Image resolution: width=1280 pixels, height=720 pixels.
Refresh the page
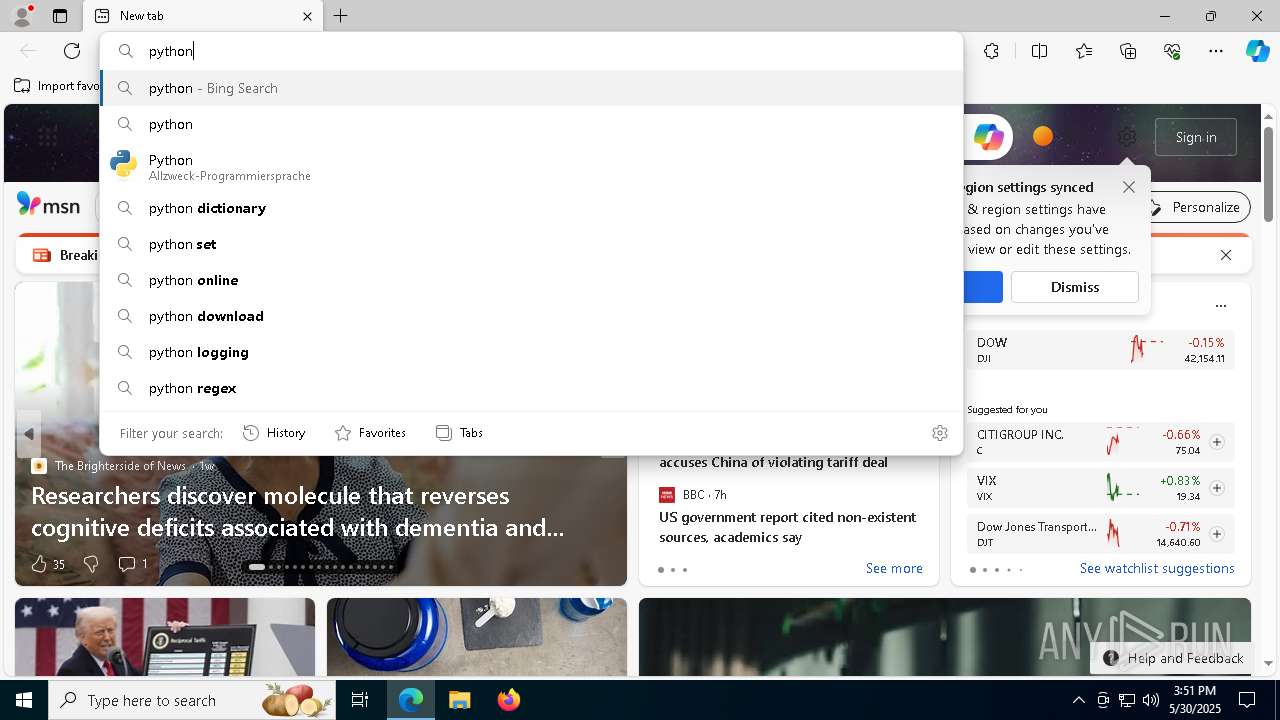click(72, 51)
